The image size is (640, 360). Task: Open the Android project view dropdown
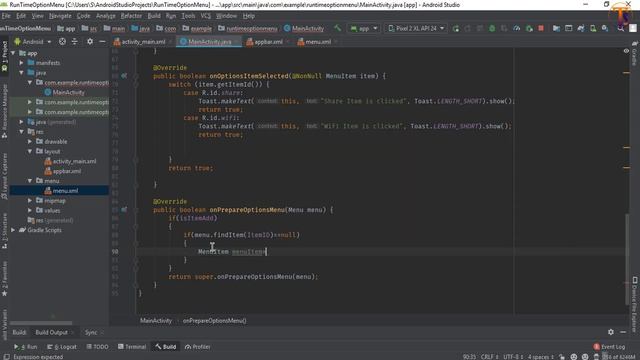point(32,42)
